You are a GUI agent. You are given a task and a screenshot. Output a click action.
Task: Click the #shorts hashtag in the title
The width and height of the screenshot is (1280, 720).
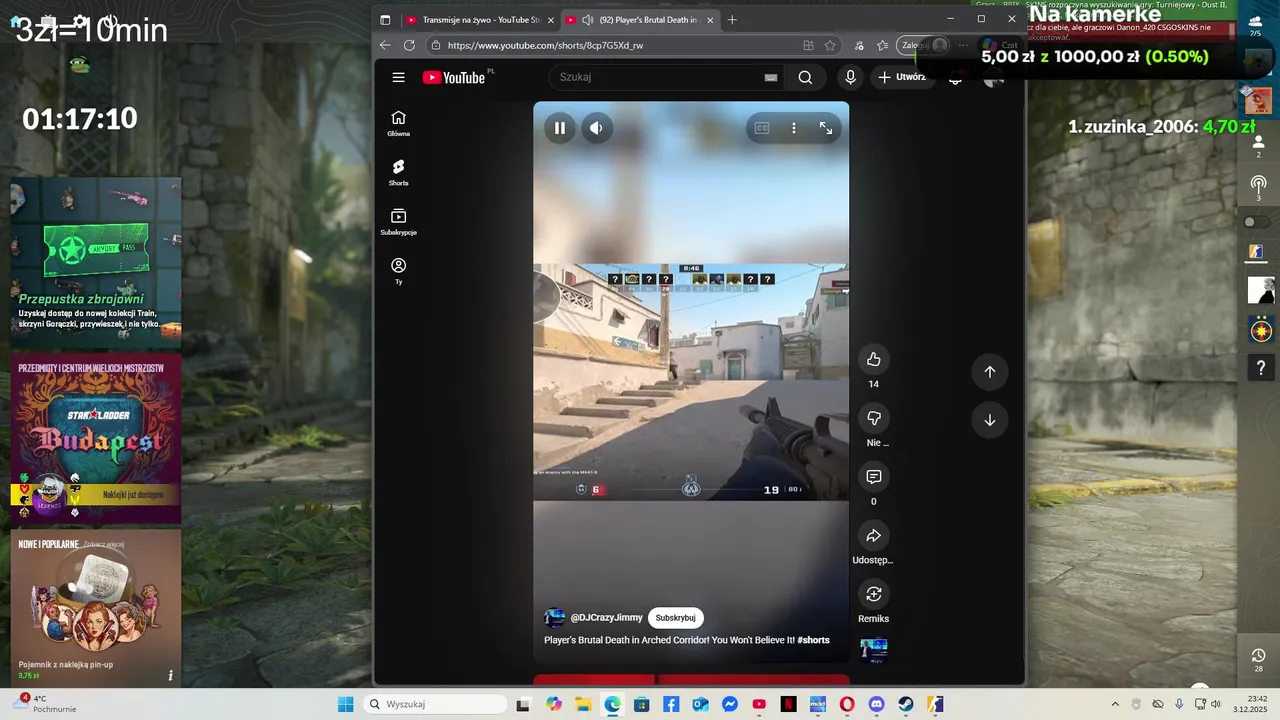click(x=813, y=640)
